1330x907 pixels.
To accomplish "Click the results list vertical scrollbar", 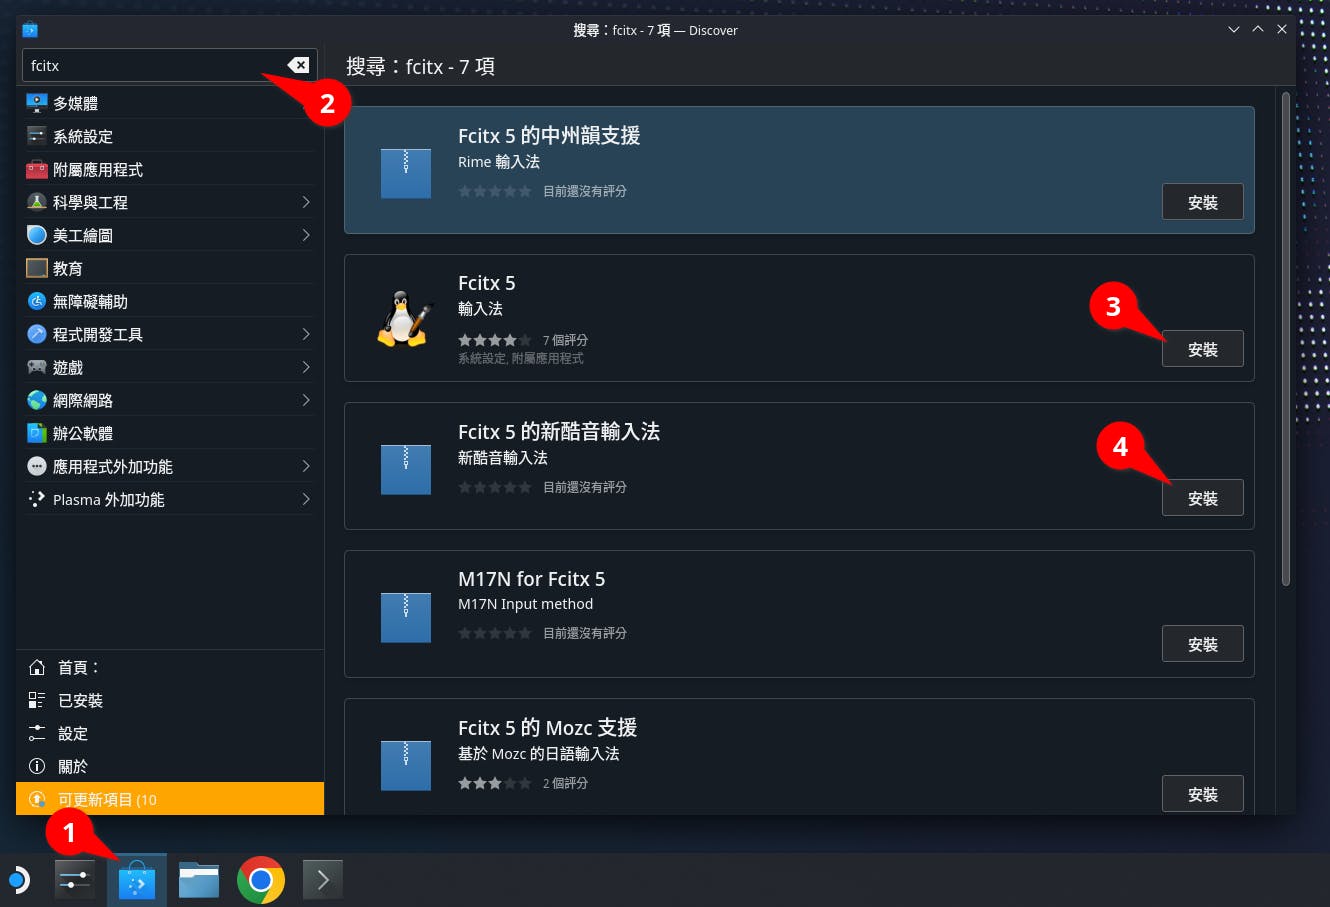I will pos(1285,339).
